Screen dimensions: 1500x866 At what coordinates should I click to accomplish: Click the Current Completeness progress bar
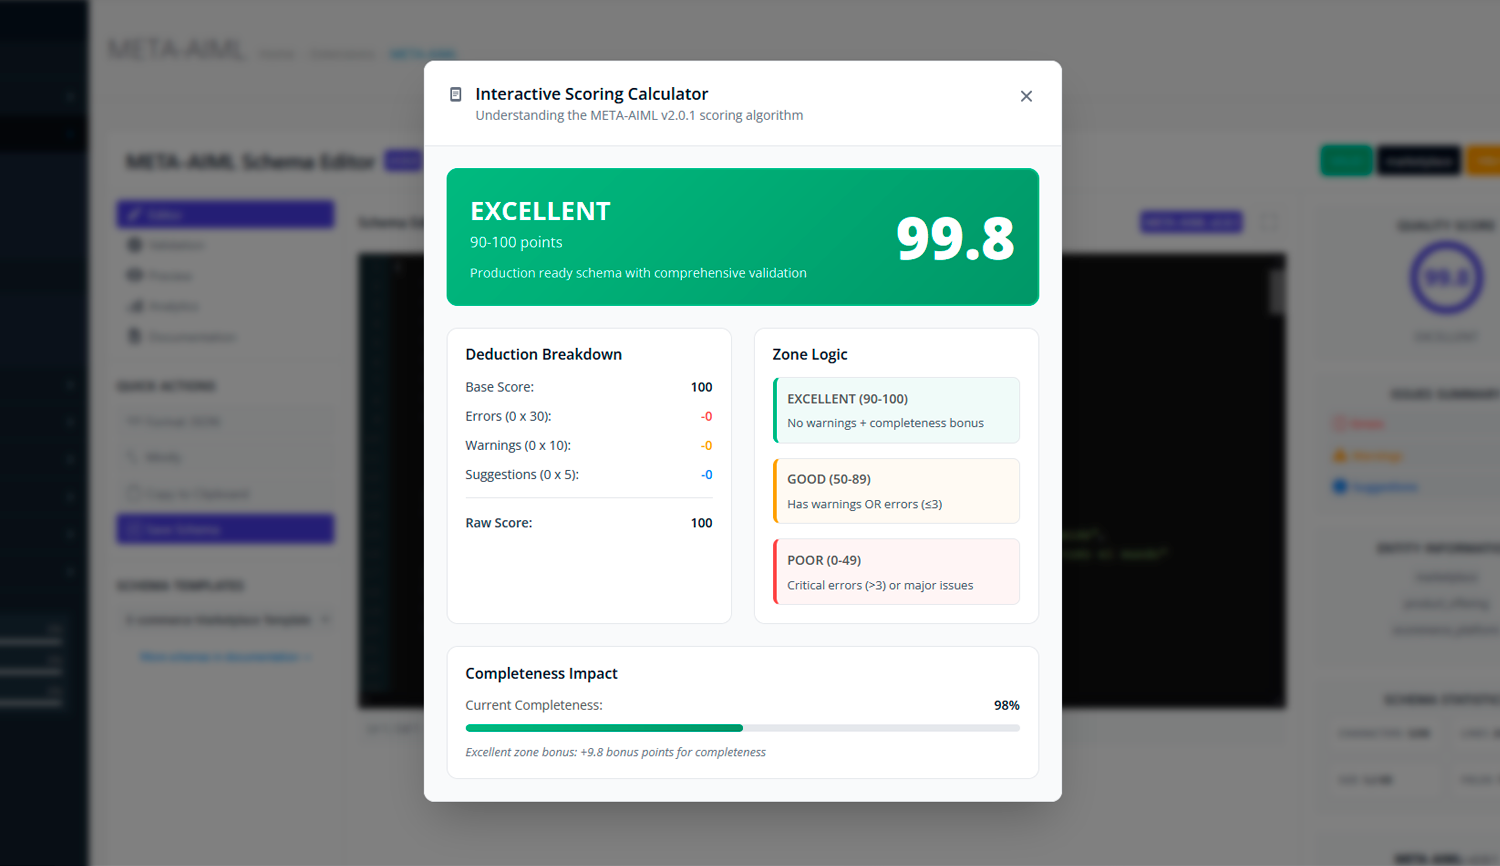click(x=742, y=728)
